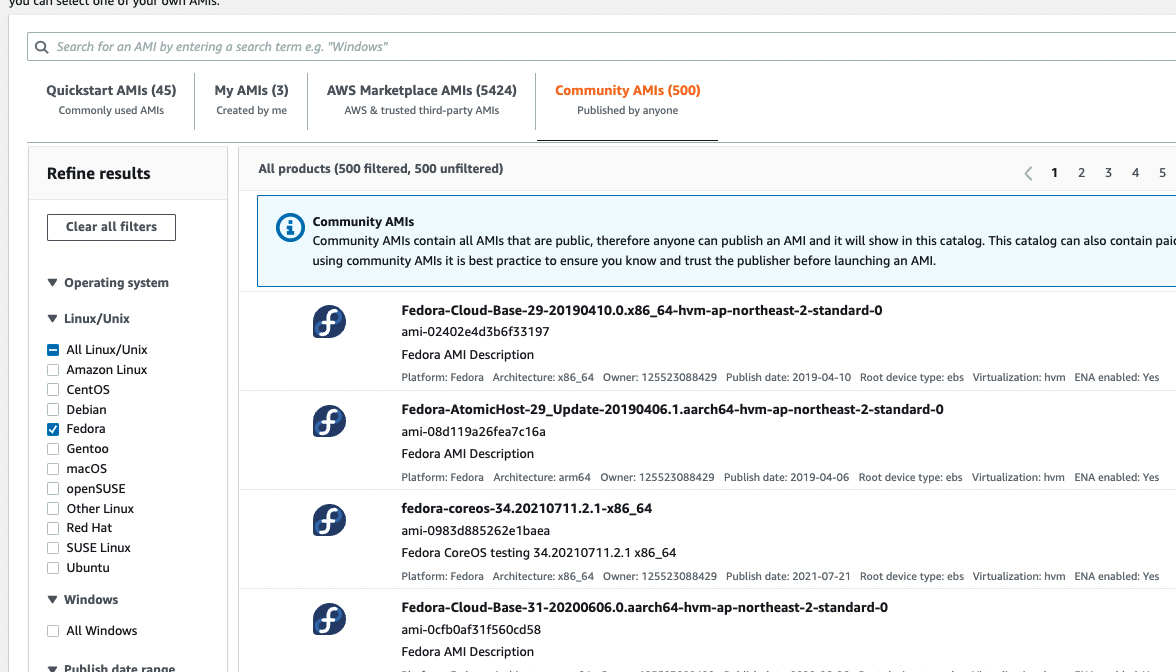Check the Gentoo filter
The width and height of the screenshot is (1176, 672).
pyautogui.click(x=52, y=449)
